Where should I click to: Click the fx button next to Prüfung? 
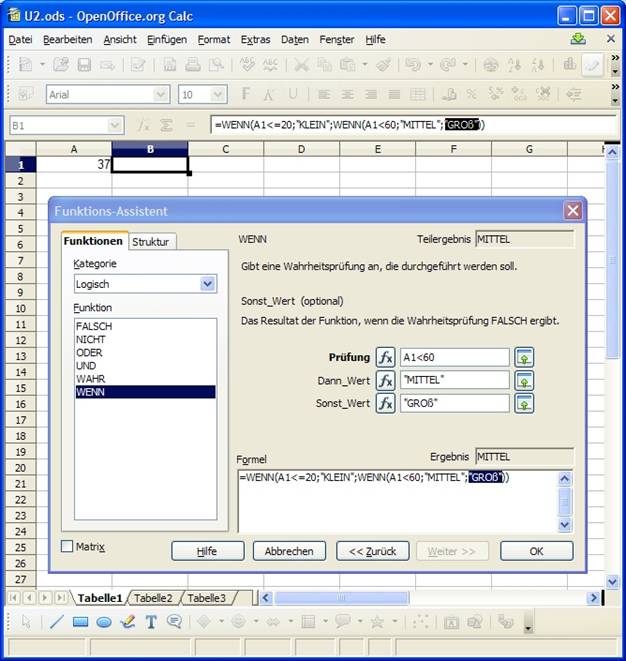(x=385, y=358)
